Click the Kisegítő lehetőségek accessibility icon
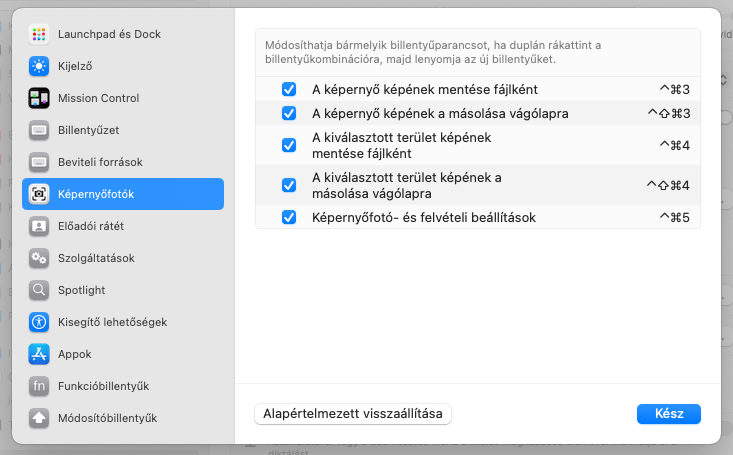 click(x=39, y=322)
